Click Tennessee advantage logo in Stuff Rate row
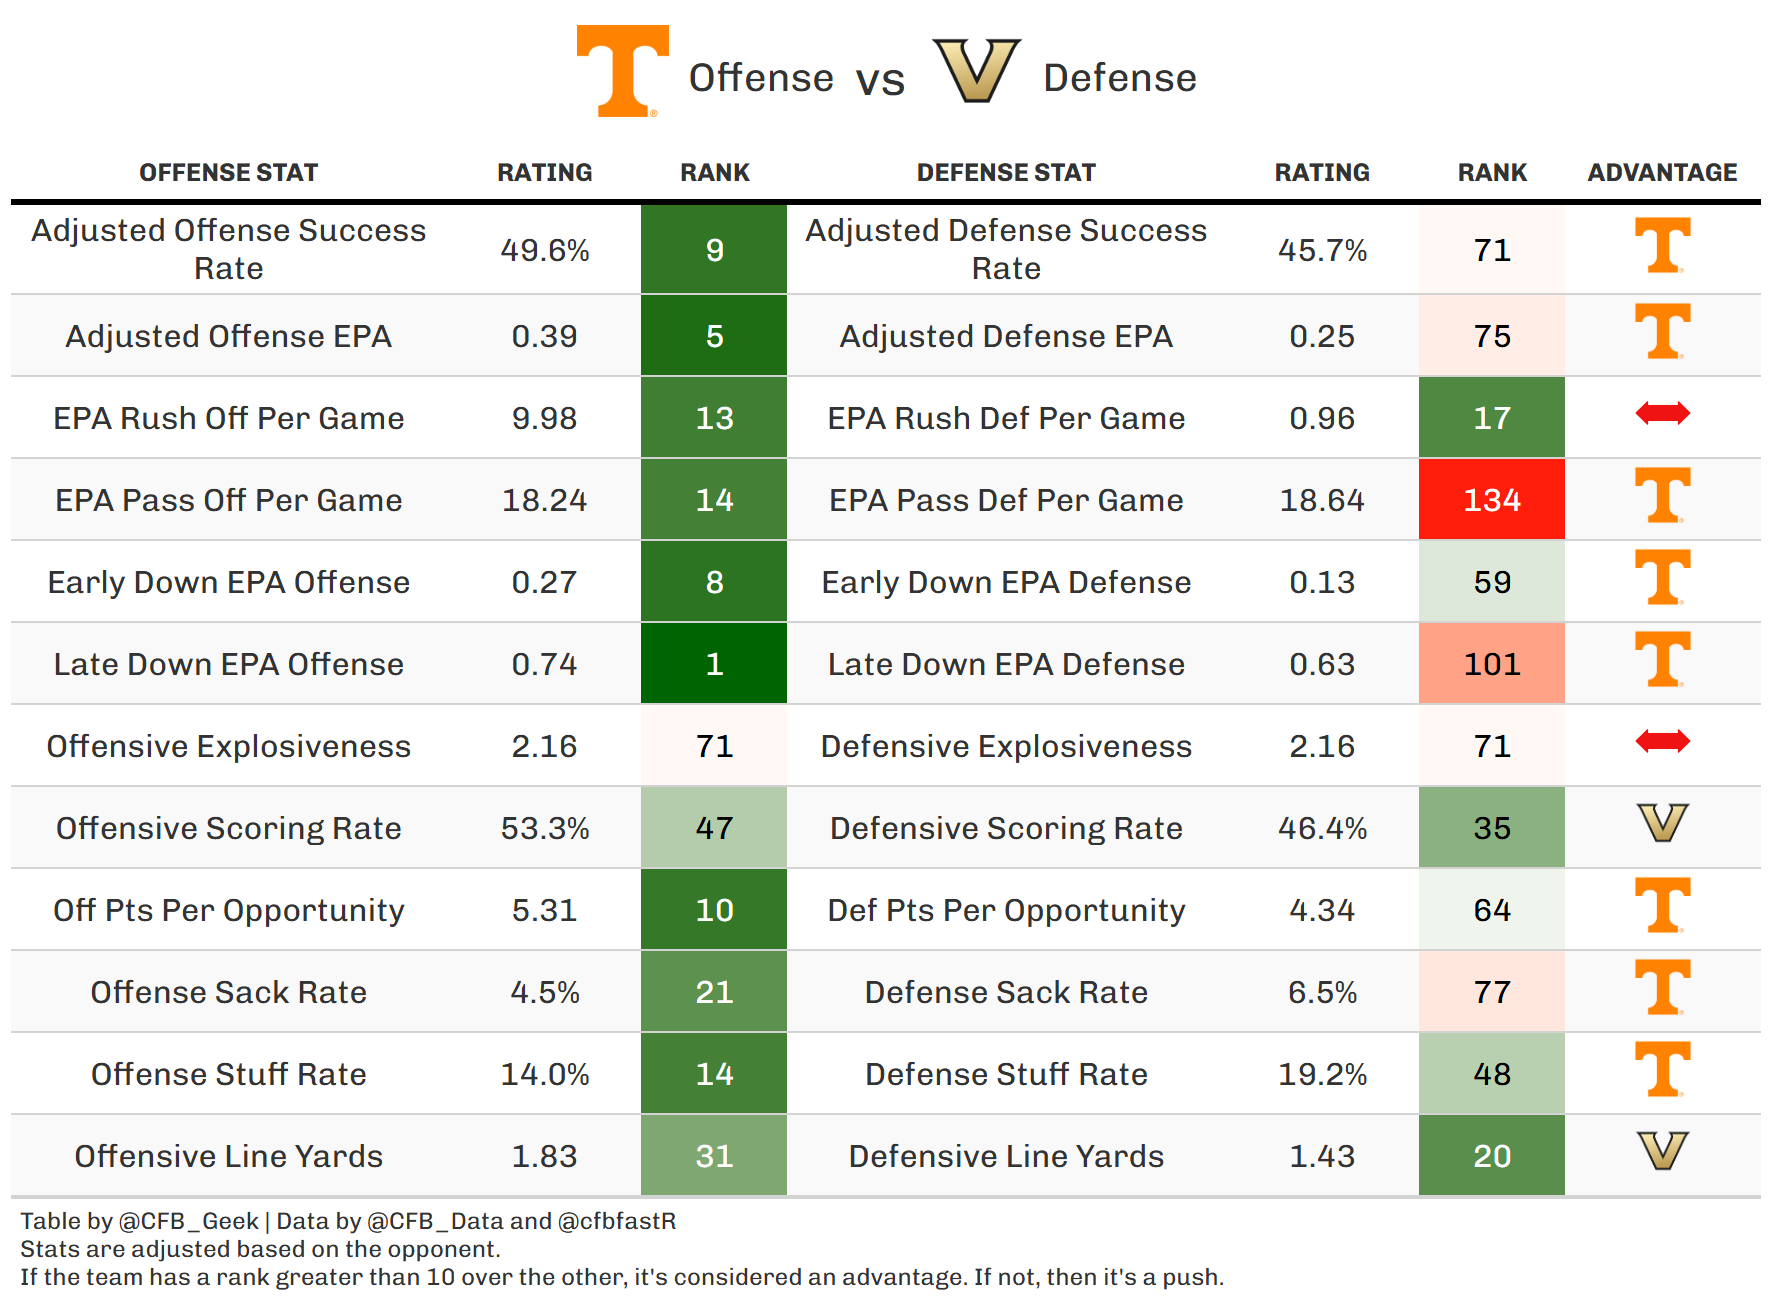1770x1312 pixels. [x=1662, y=1069]
